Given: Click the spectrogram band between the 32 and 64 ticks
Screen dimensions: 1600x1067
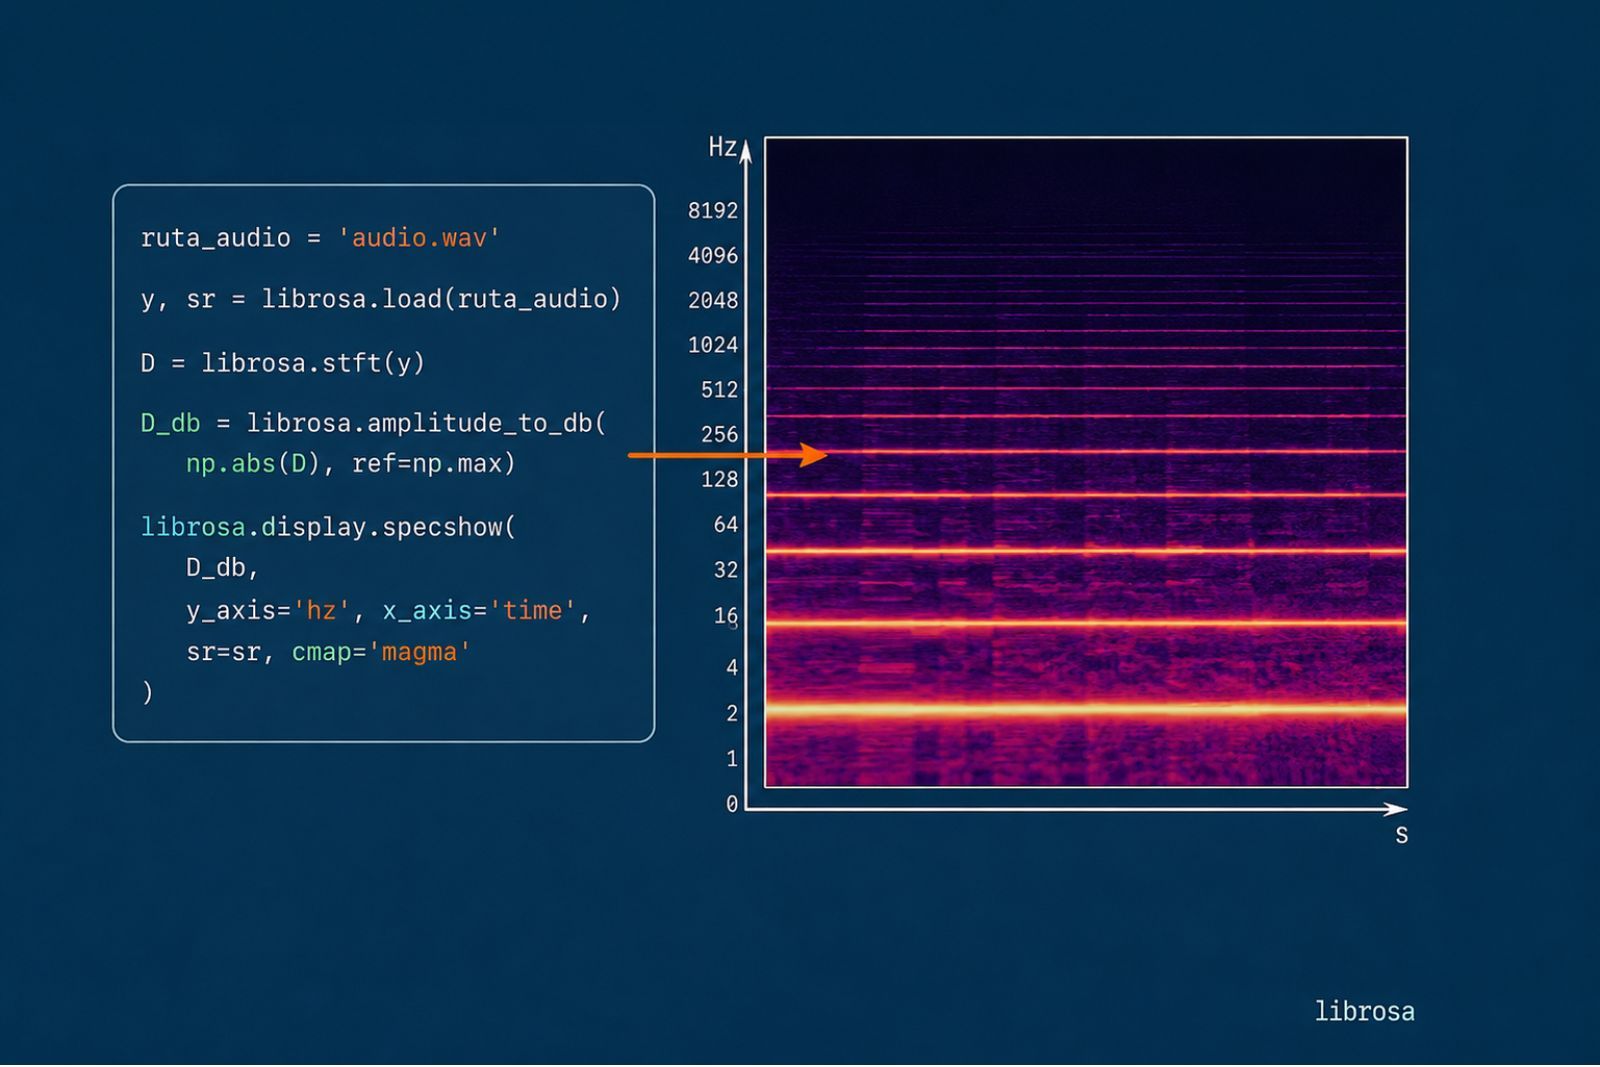Looking at the screenshot, I should point(1086,551).
